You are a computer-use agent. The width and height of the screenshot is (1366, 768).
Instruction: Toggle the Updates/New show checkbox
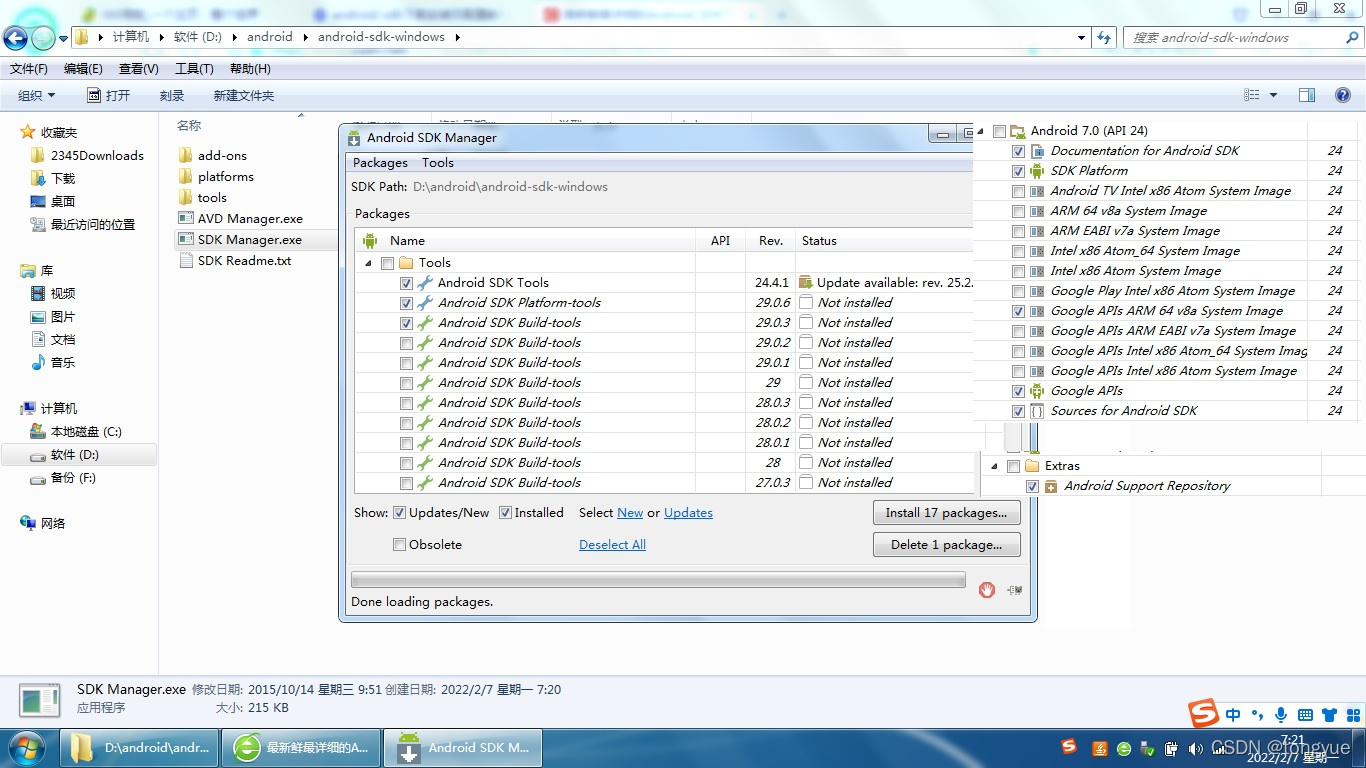400,513
